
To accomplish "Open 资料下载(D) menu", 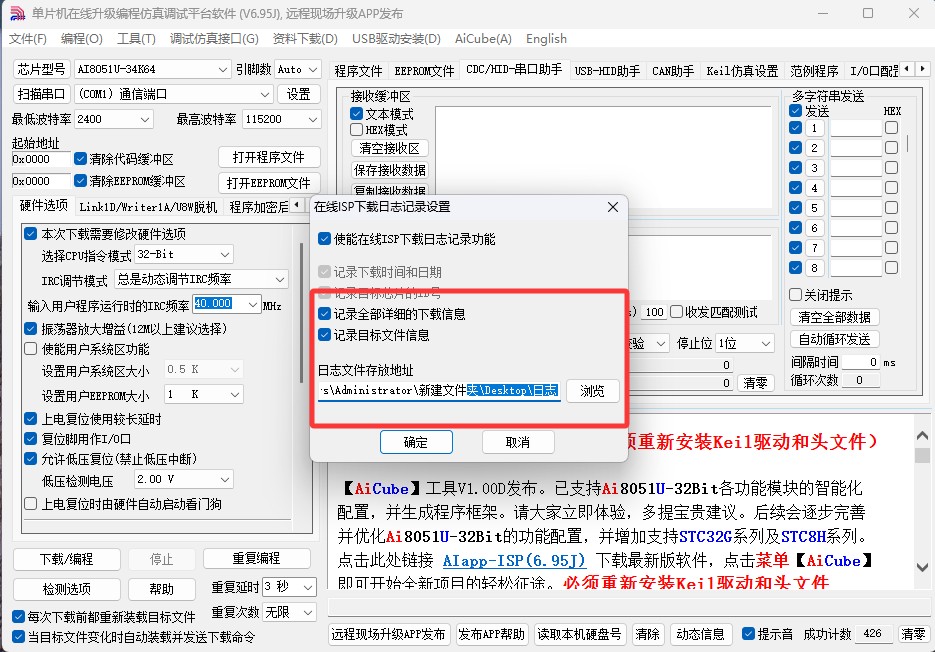I will [x=305, y=39].
